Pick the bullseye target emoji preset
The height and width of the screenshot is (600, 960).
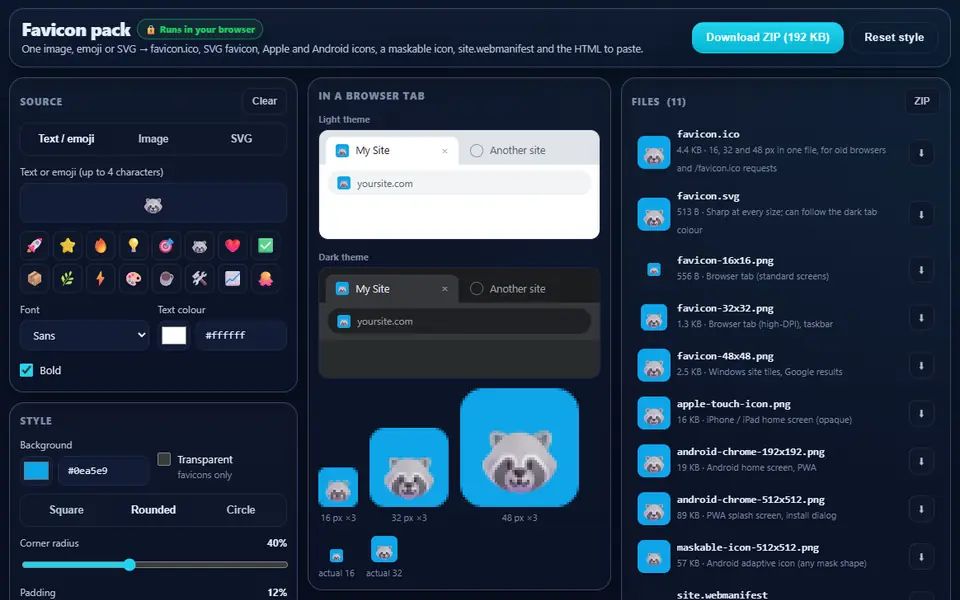pyautogui.click(x=167, y=246)
